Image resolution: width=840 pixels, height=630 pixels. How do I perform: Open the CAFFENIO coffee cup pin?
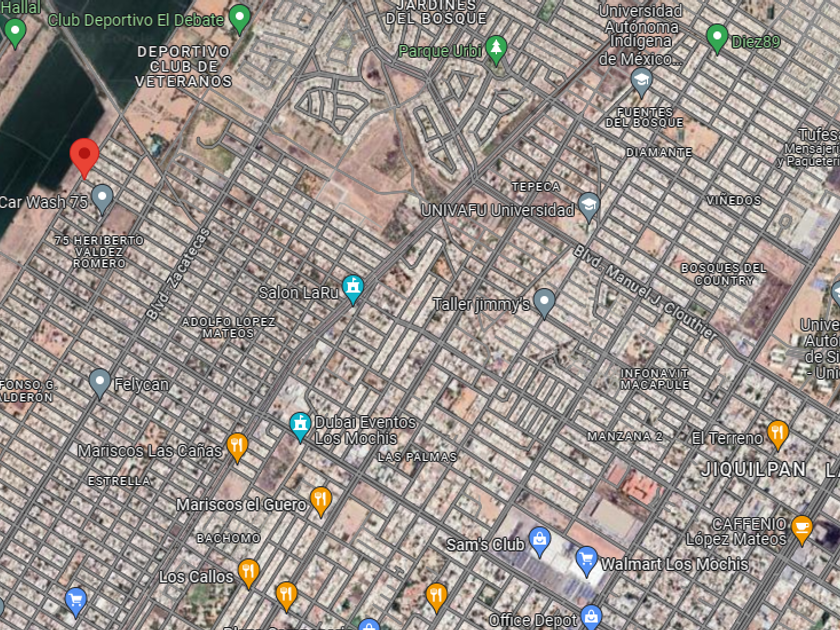[x=801, y=530]
